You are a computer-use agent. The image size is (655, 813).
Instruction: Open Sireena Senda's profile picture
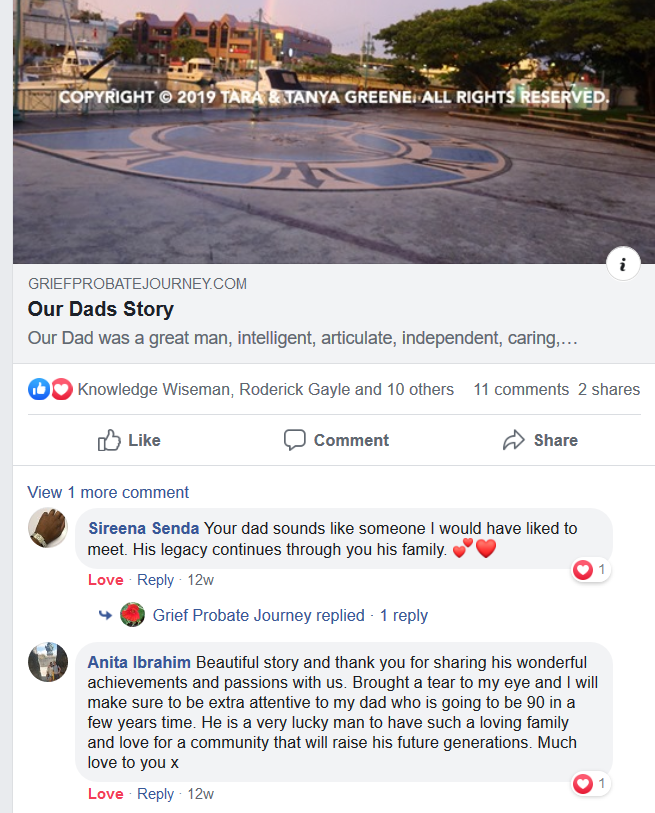tap(48, 528)
